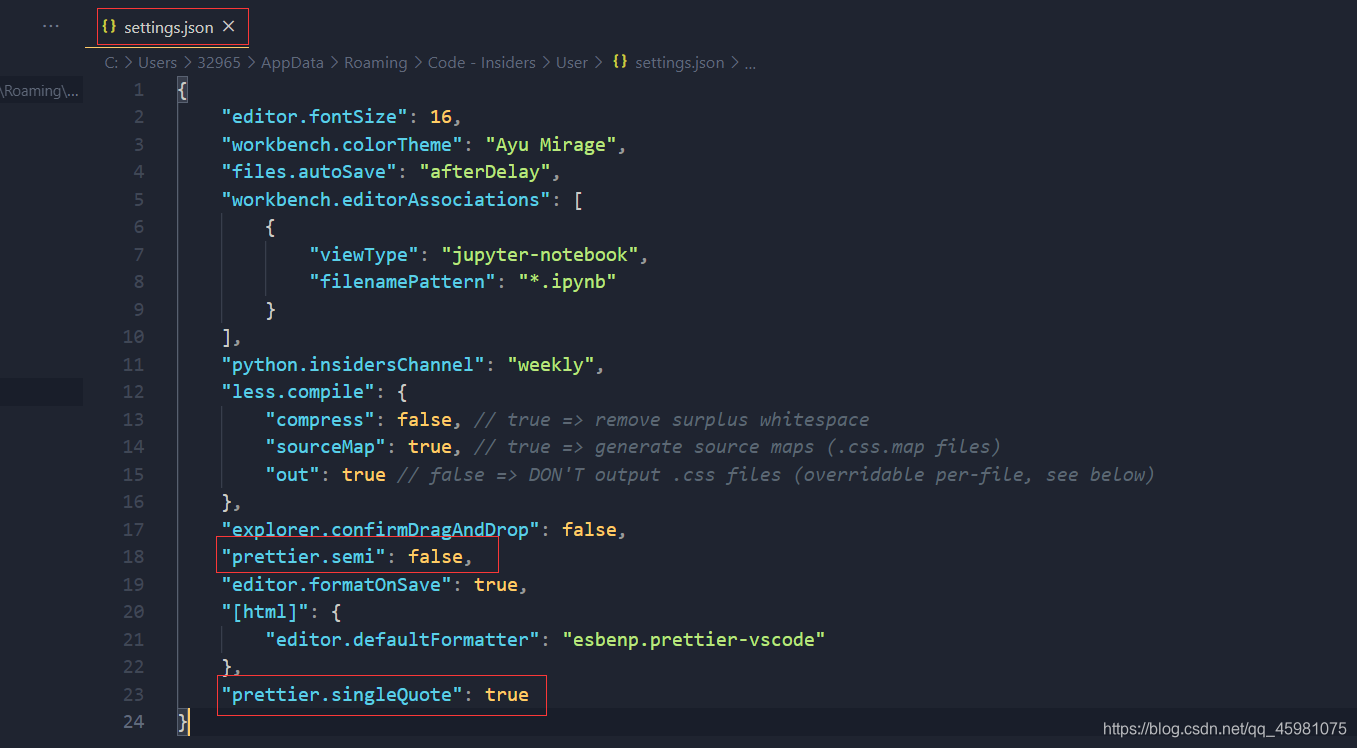The width and height of the screenshot is (1357, 748).
Task: Open the "AppData" breadcrumb dropdown
Action: tap(292, 61)
